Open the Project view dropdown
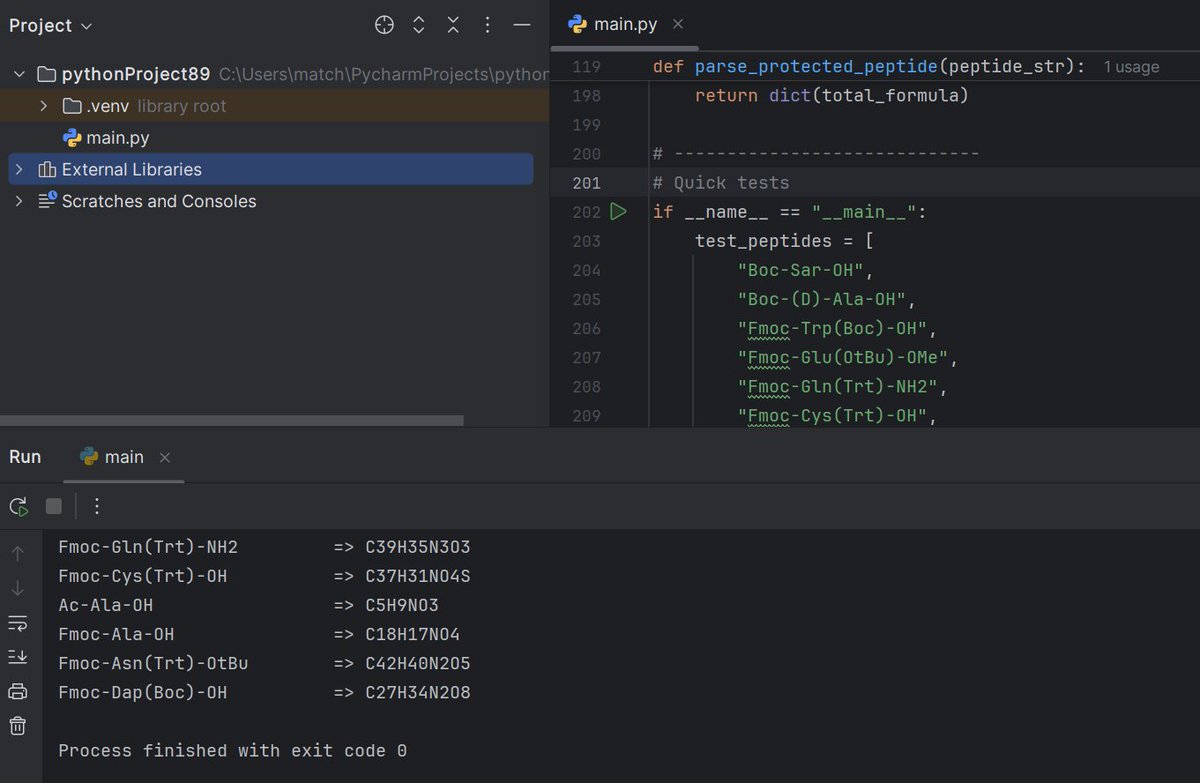 (50, 25)
